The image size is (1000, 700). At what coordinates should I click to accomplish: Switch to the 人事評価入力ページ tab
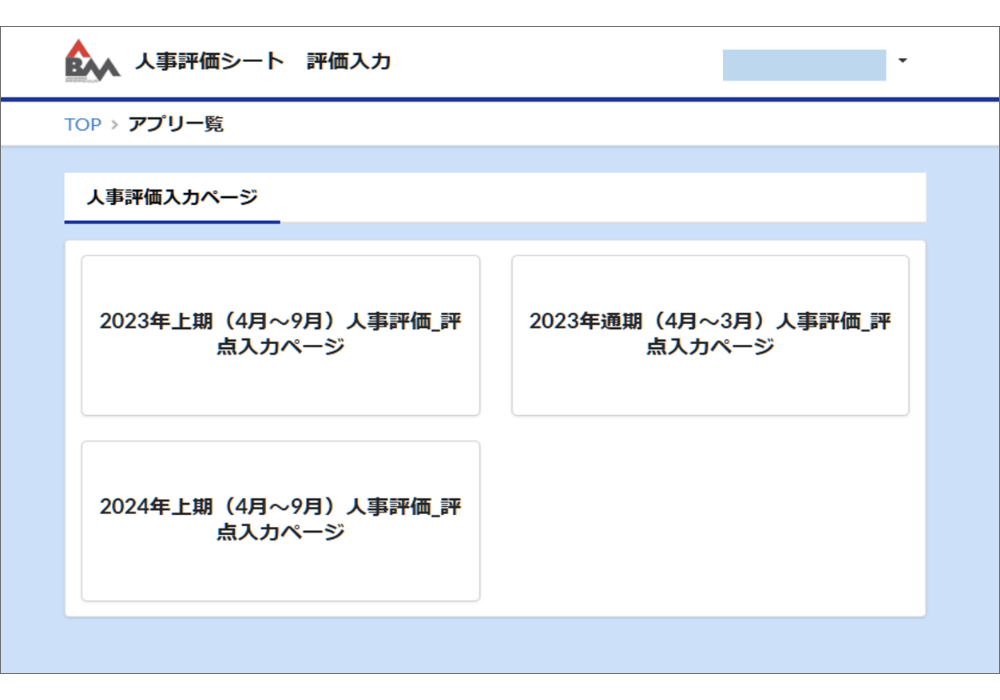click(x=172, y=198)
